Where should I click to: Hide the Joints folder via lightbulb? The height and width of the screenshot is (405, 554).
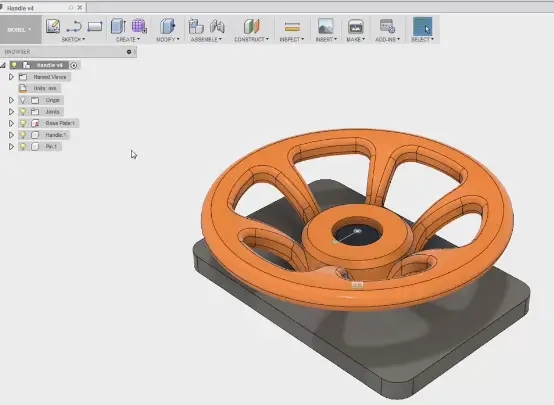point(23,112)
